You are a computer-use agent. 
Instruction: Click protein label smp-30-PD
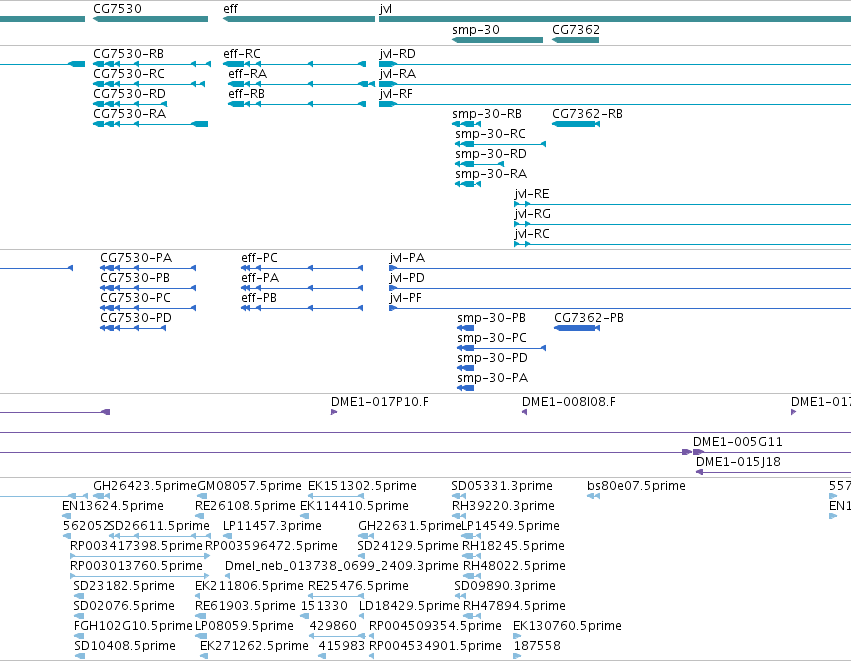tap(492, 358)
